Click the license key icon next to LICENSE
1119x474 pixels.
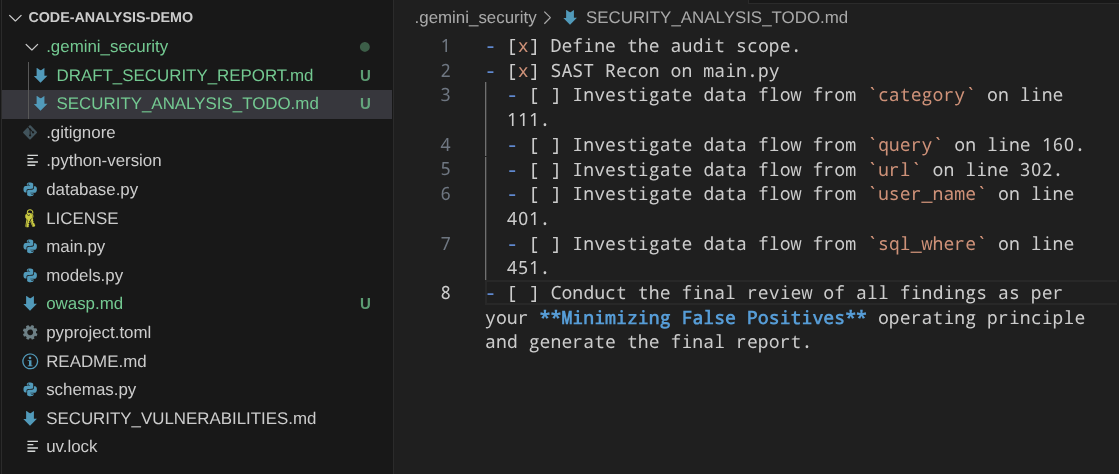30,218
